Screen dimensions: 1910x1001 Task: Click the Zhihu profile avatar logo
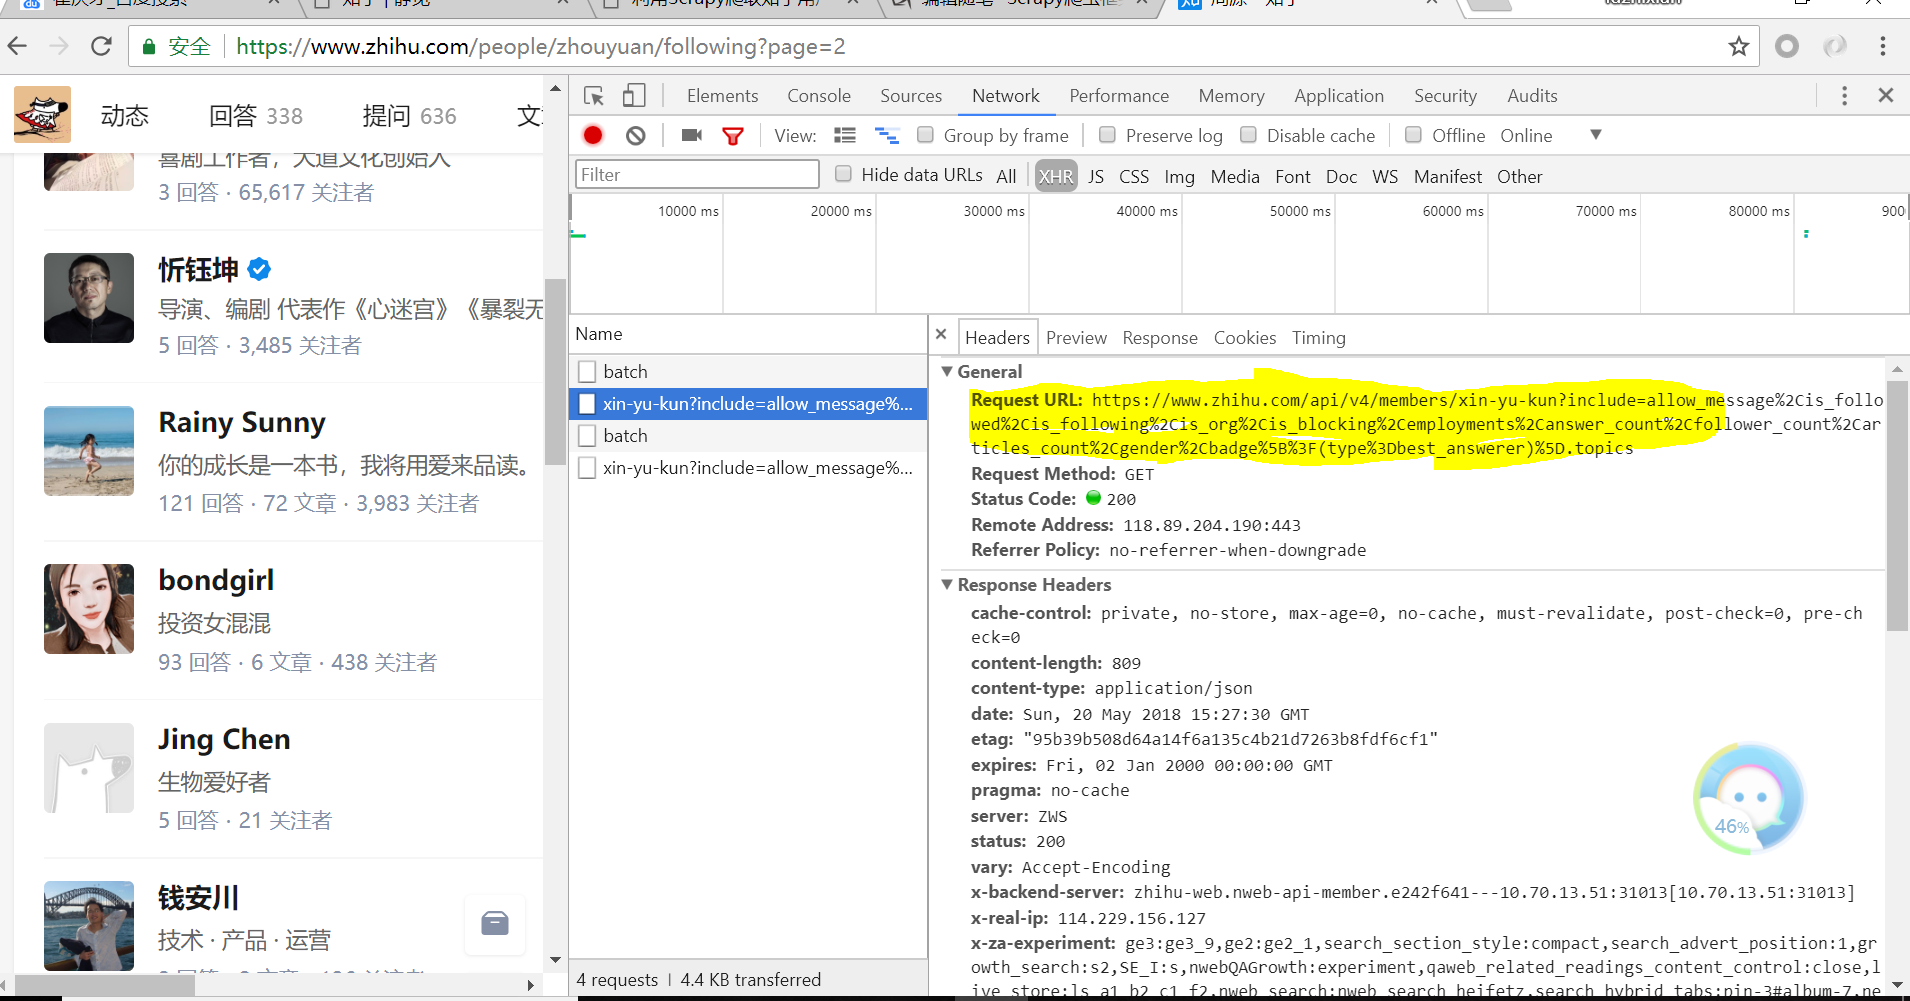pyautogui.click(x=42, y=114)
